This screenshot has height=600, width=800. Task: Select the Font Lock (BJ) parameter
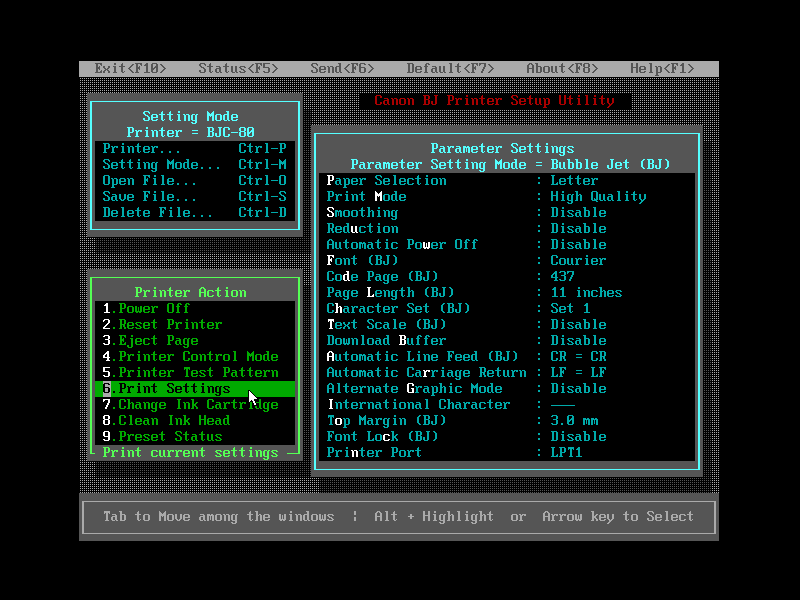(x=507, y=436)
